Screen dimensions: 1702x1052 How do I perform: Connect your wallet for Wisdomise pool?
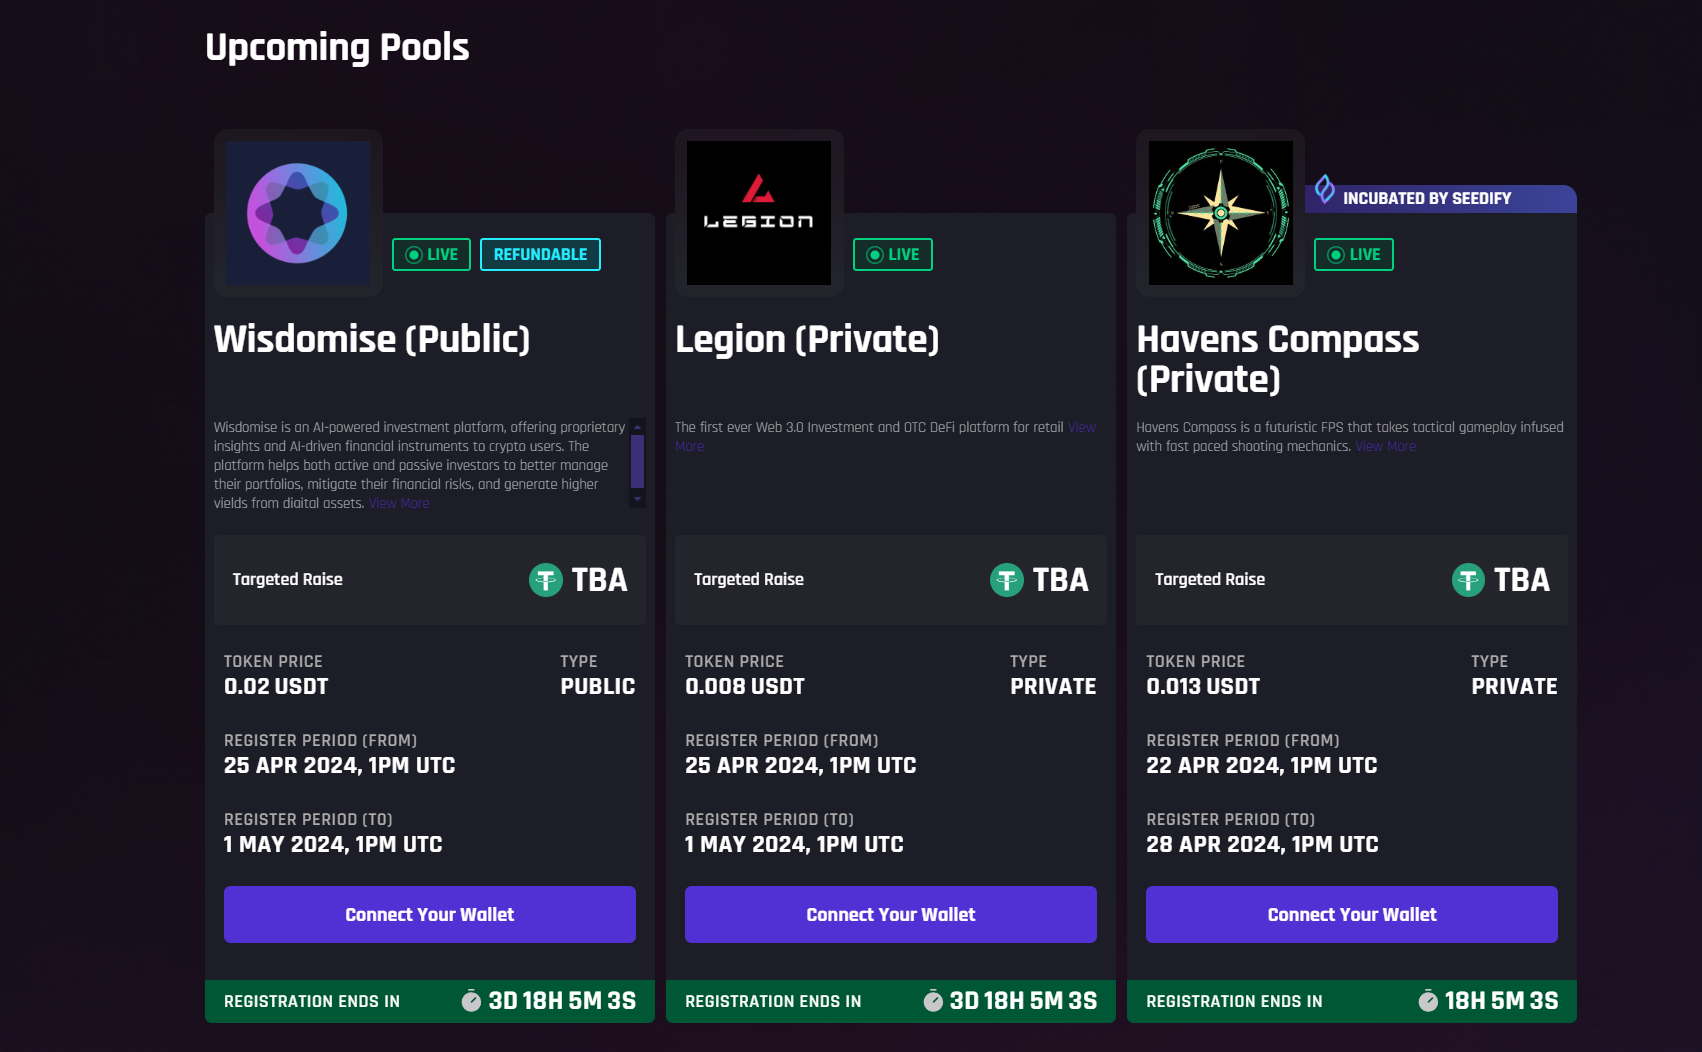coord(430,914)
